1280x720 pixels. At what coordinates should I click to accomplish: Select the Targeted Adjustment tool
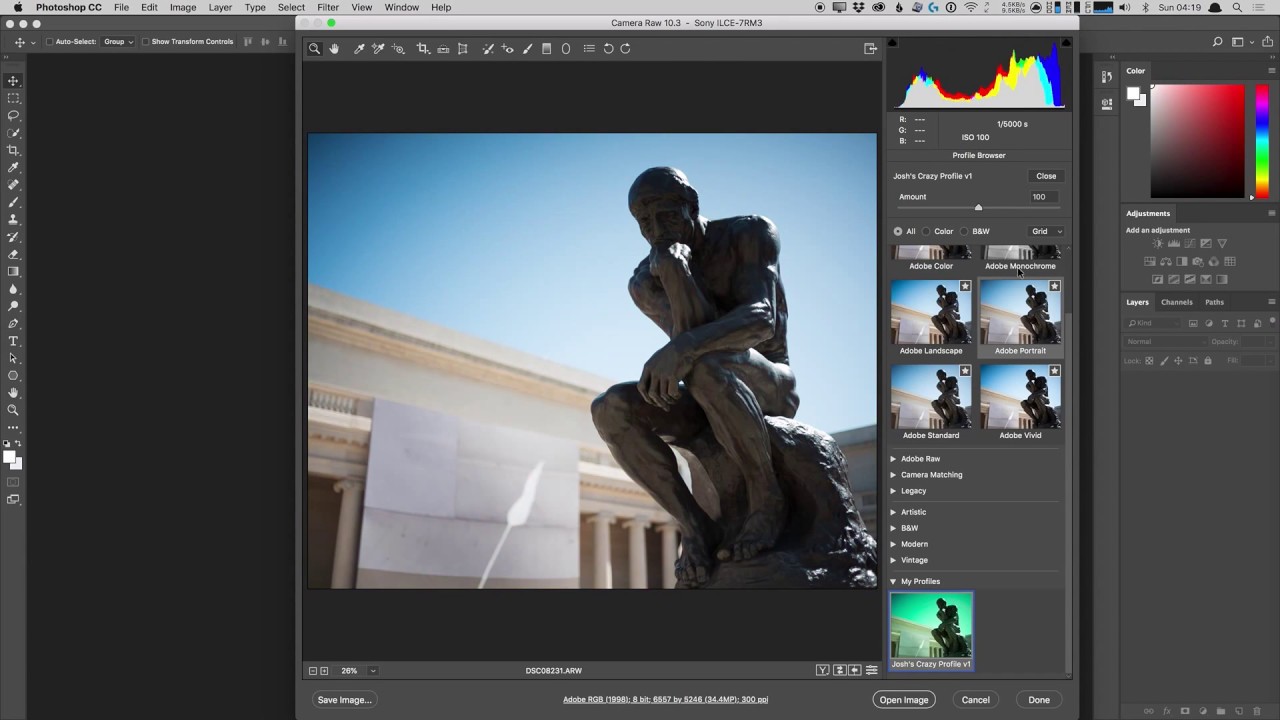(398, 48)
